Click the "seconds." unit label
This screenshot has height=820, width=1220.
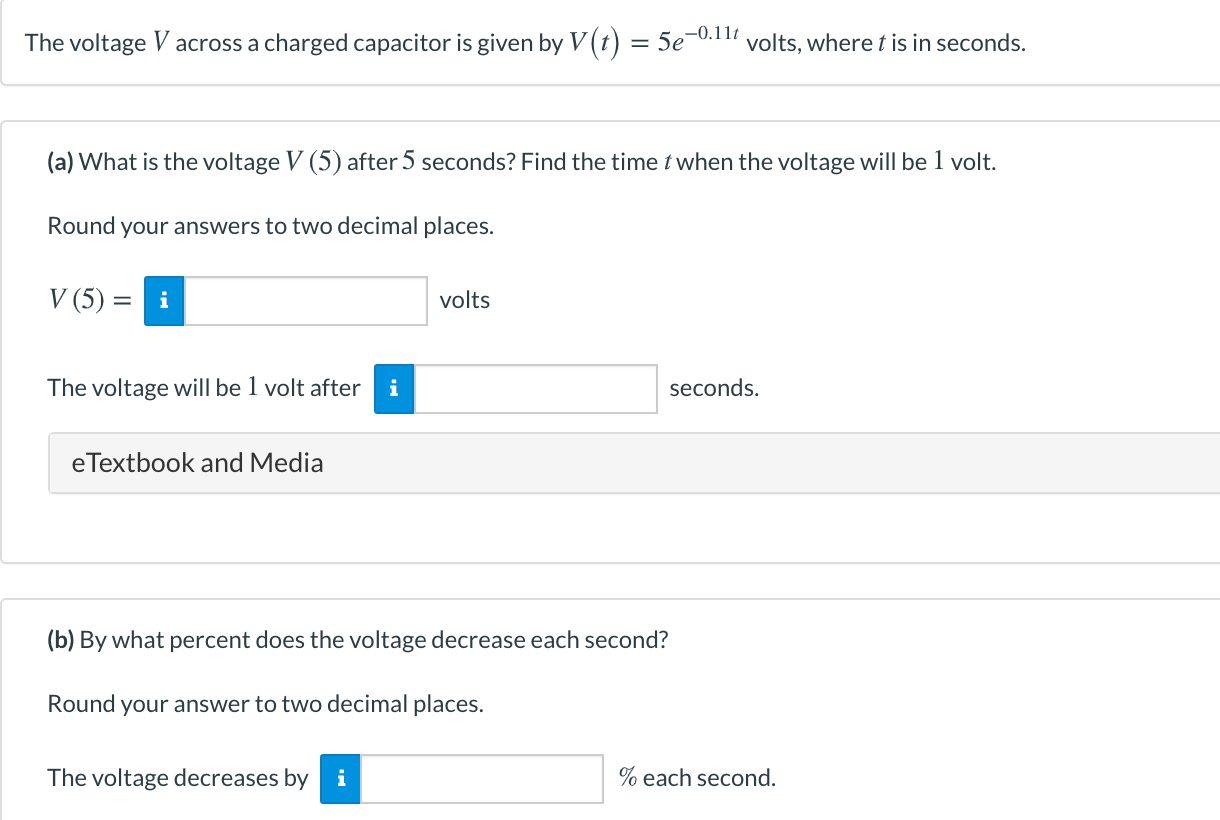coord(714,388)
